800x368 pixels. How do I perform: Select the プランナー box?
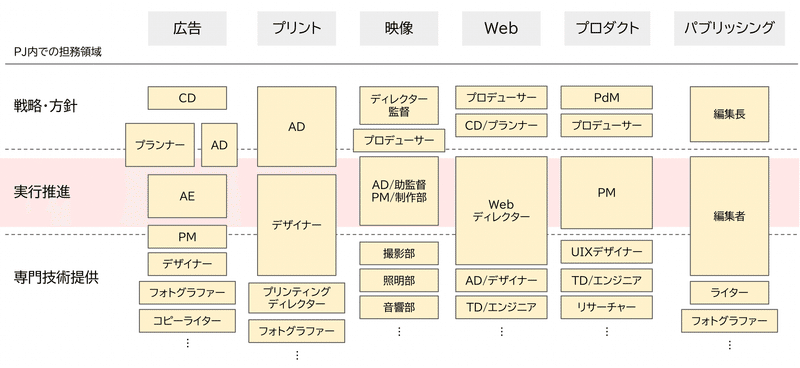160,145
